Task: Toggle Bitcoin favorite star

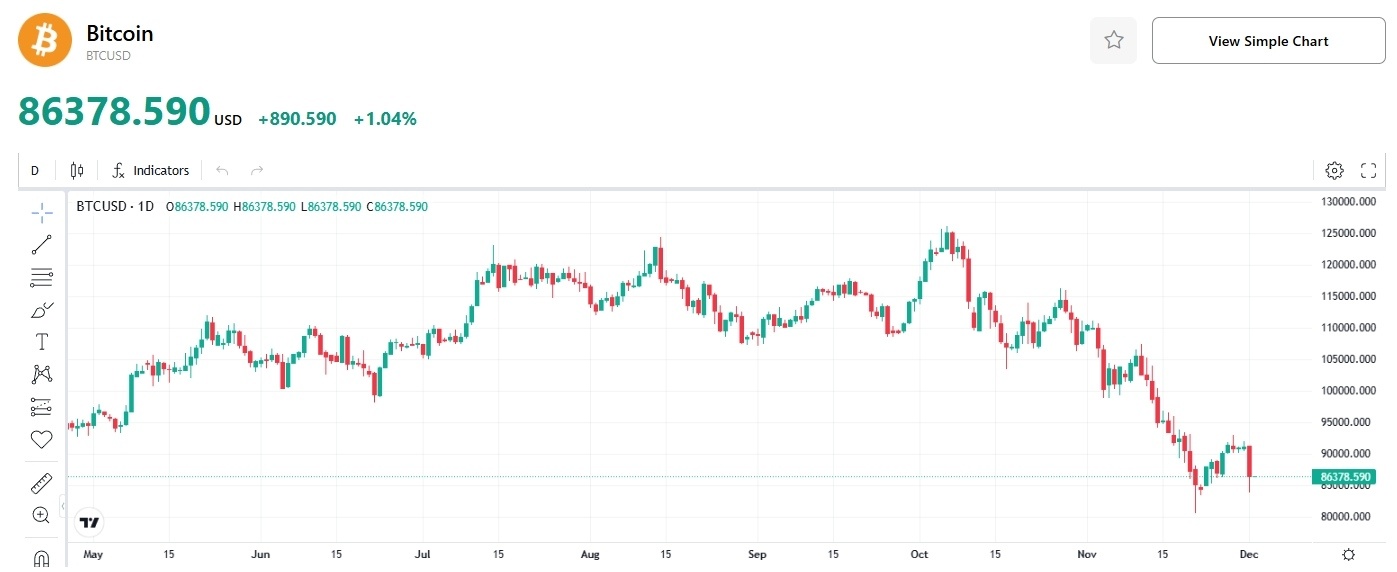Action: point(1113,41)
